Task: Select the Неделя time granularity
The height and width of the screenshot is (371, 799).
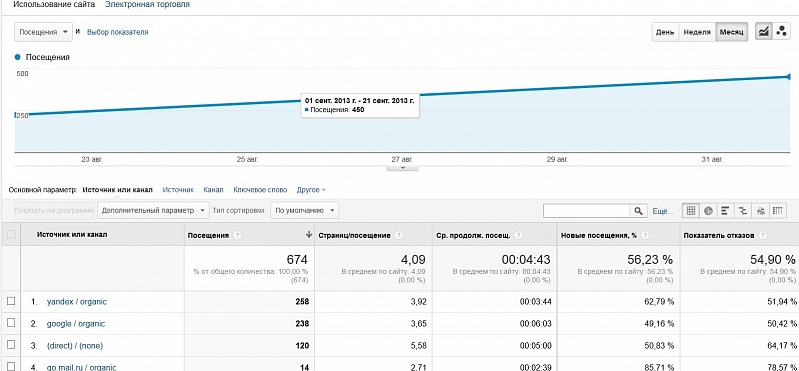Action: (697, 32)
